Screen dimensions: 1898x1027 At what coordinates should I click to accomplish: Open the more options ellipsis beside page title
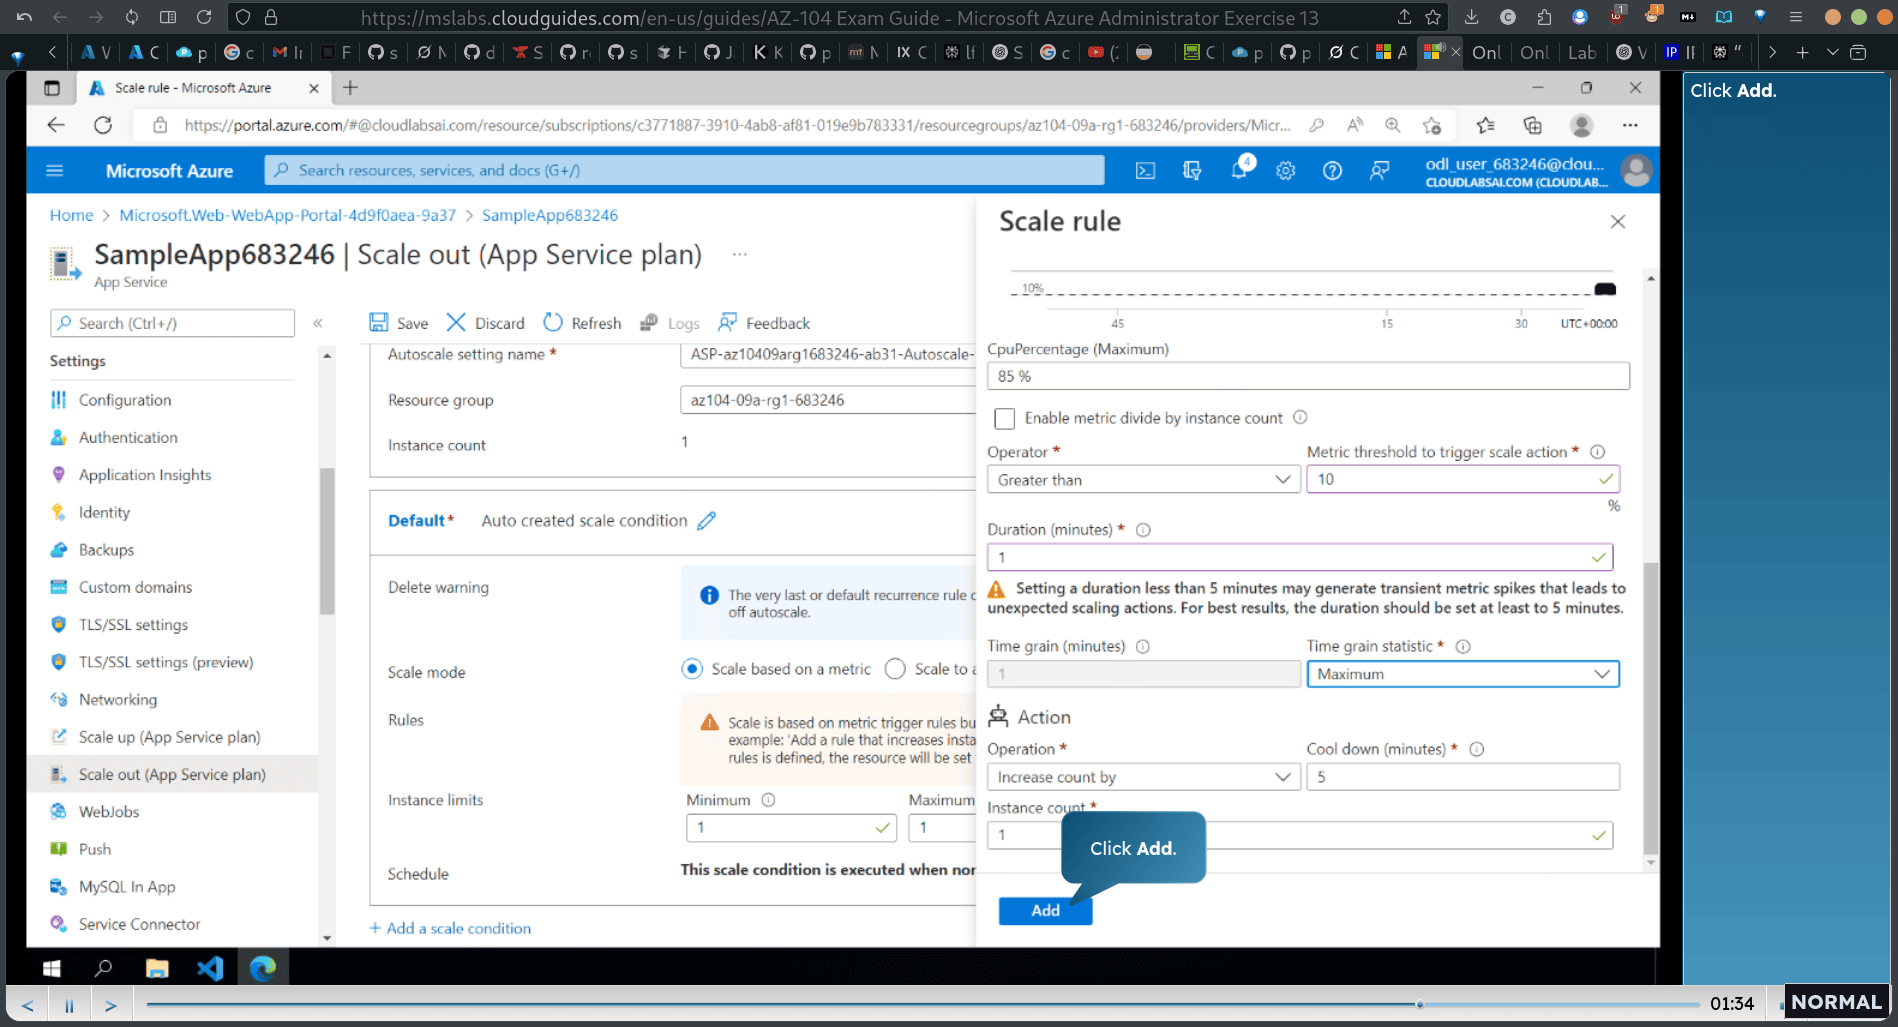coord(739,254)
